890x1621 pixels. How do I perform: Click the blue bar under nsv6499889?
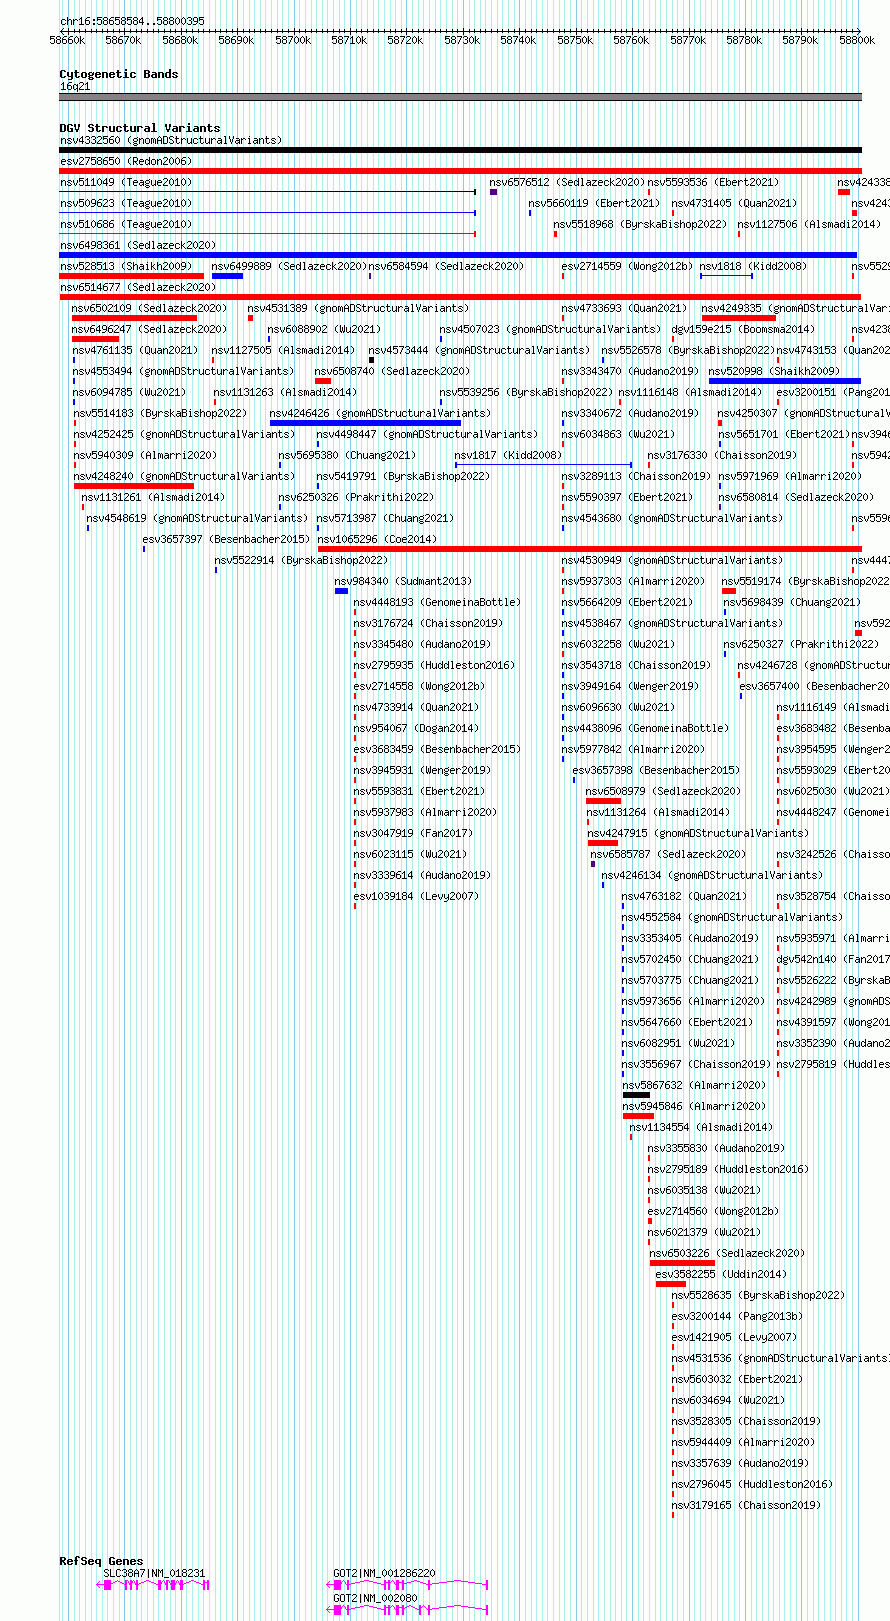point(227,276)
